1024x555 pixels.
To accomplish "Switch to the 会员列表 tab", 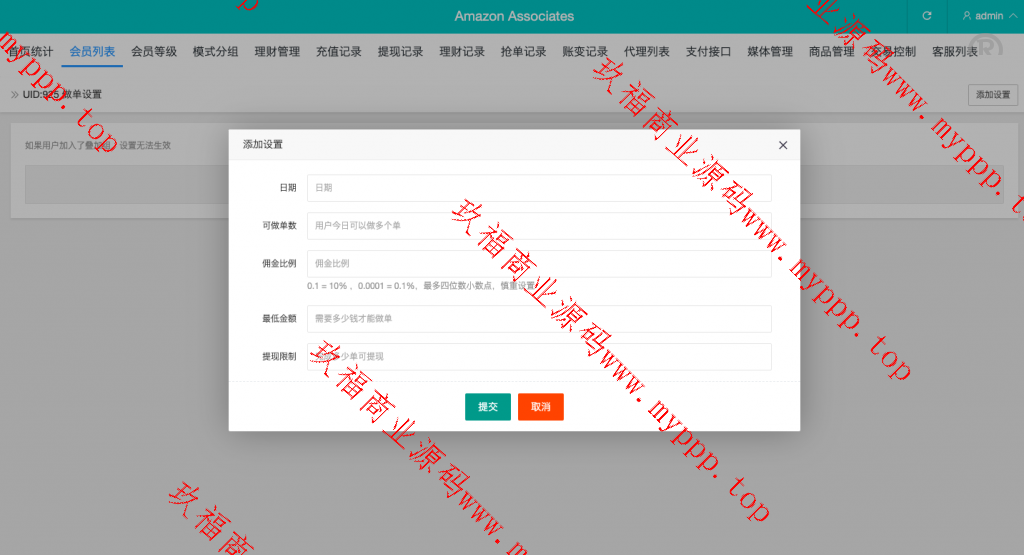I will point(93,52).
